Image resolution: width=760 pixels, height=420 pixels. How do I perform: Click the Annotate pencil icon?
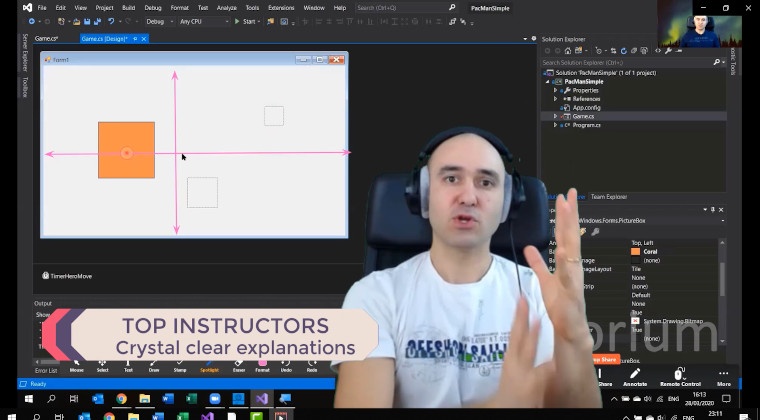click(x=634, y=375)
